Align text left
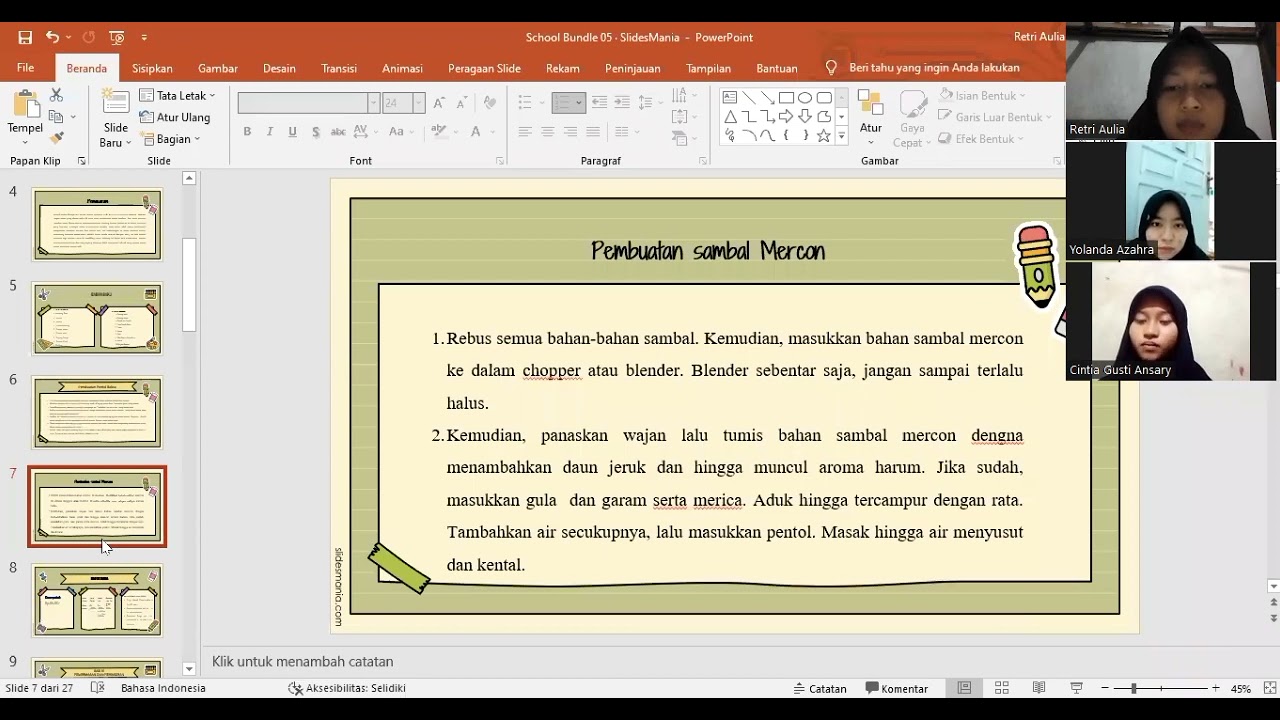 [x=525, y=132]
